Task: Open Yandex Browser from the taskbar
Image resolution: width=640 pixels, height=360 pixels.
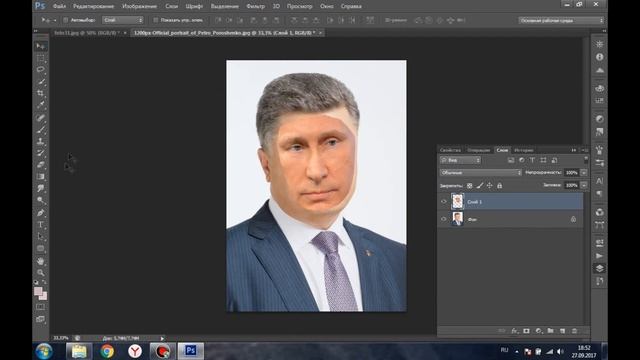Action: pyautogui.click(x=135, y=351)
